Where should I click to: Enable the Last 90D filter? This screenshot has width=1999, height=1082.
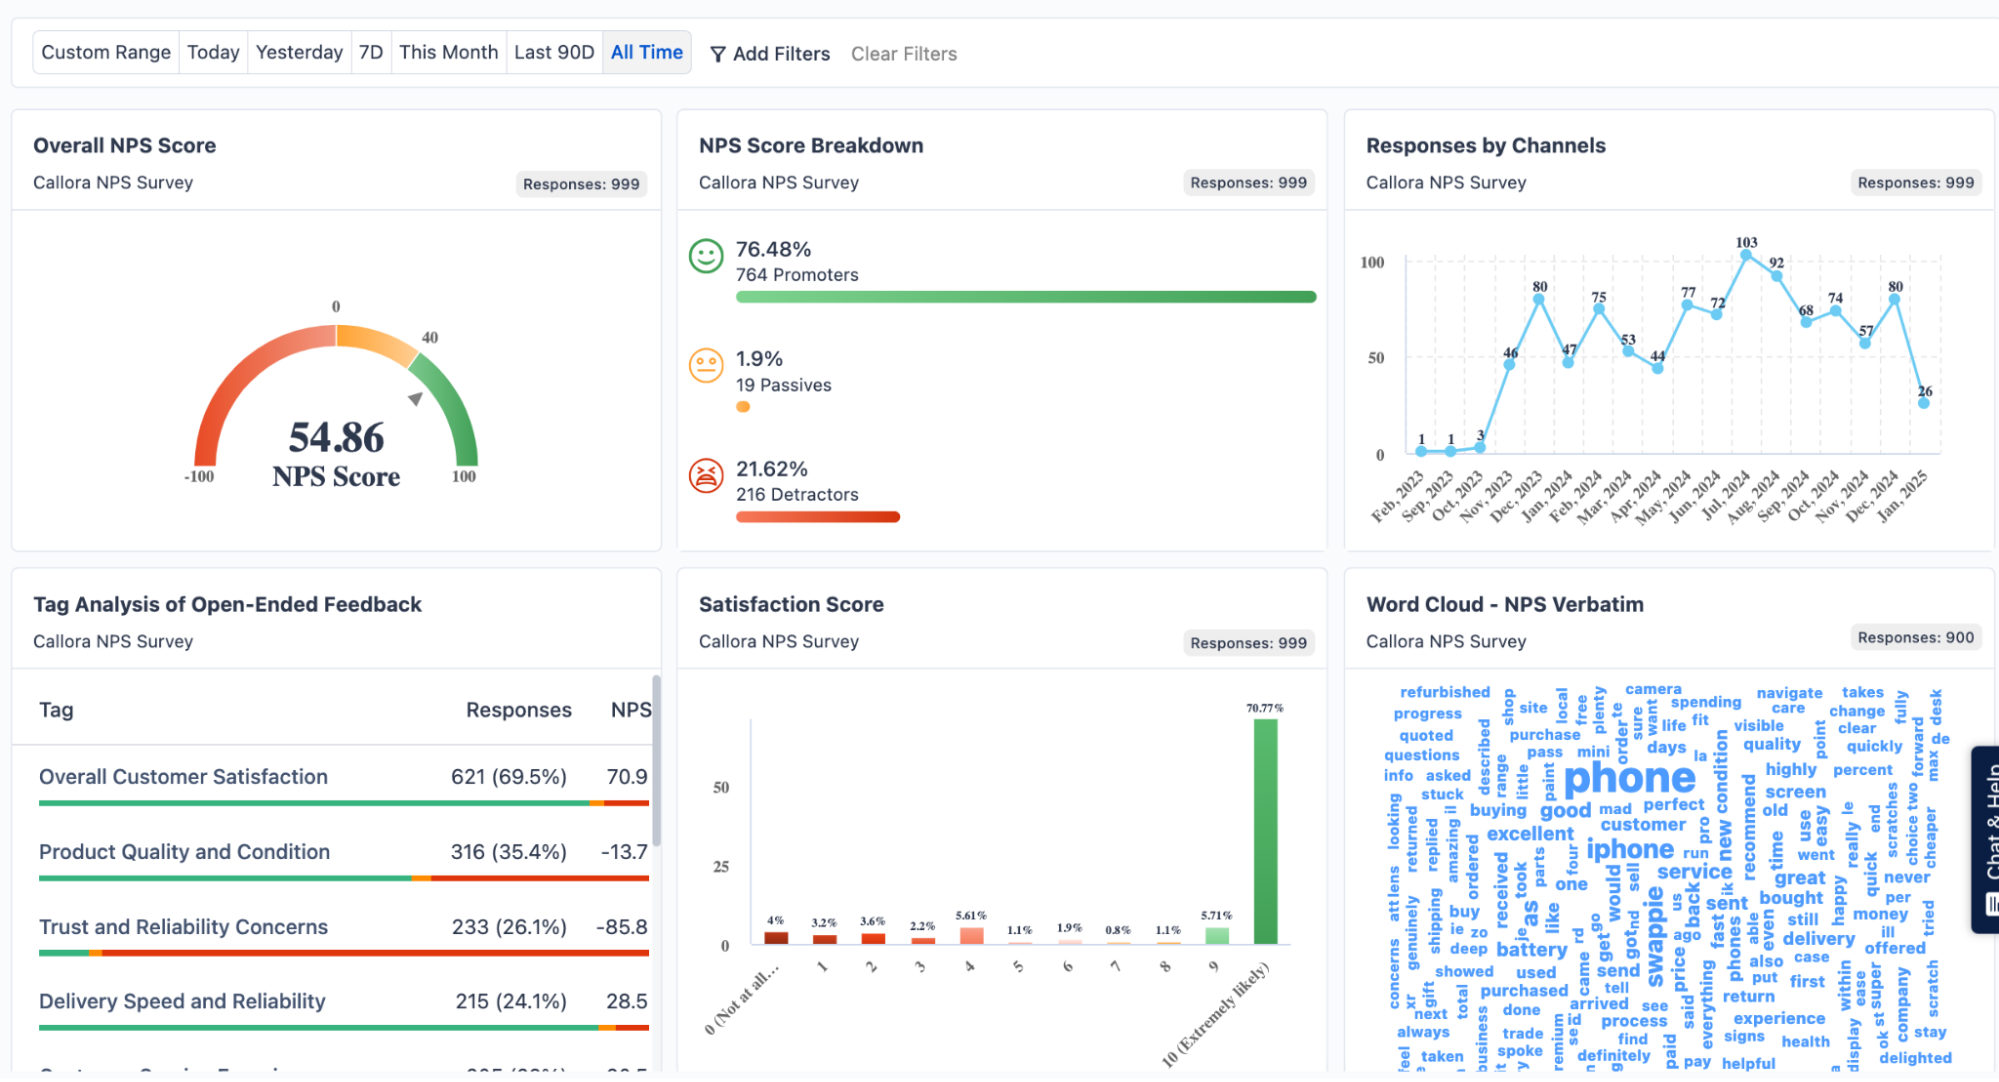tap(554, 51)
